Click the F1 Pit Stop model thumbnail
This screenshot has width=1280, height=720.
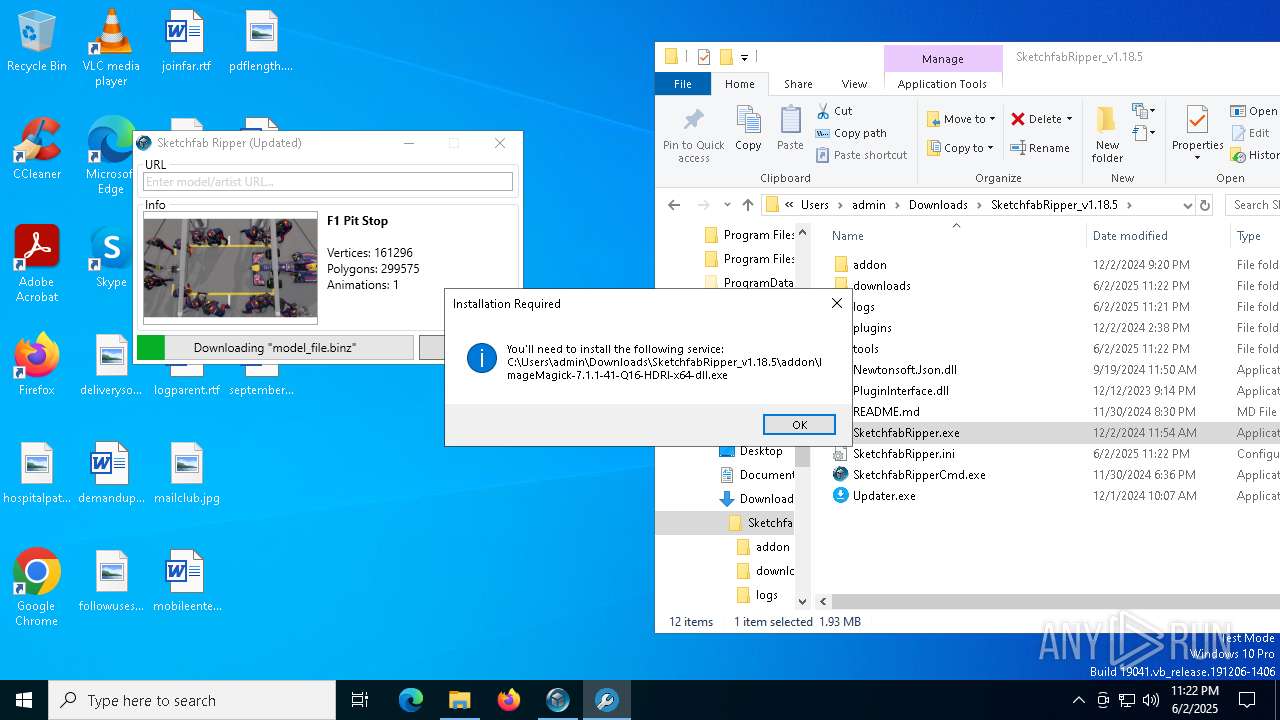(230, 266)
